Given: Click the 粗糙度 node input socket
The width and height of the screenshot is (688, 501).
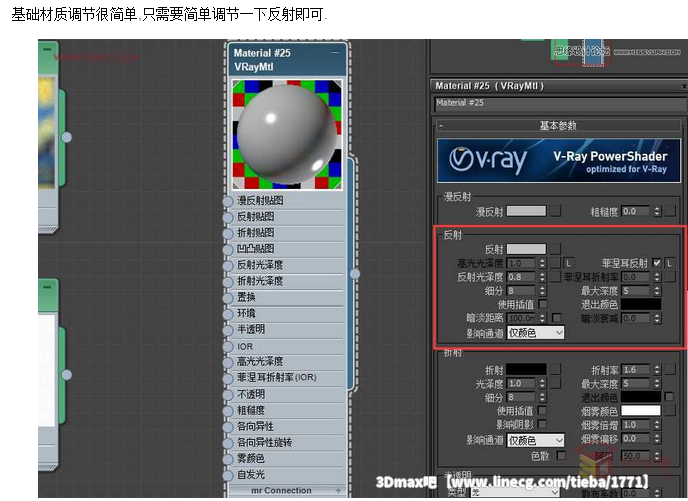Looking at the screenshot, I should click(228, 411).
